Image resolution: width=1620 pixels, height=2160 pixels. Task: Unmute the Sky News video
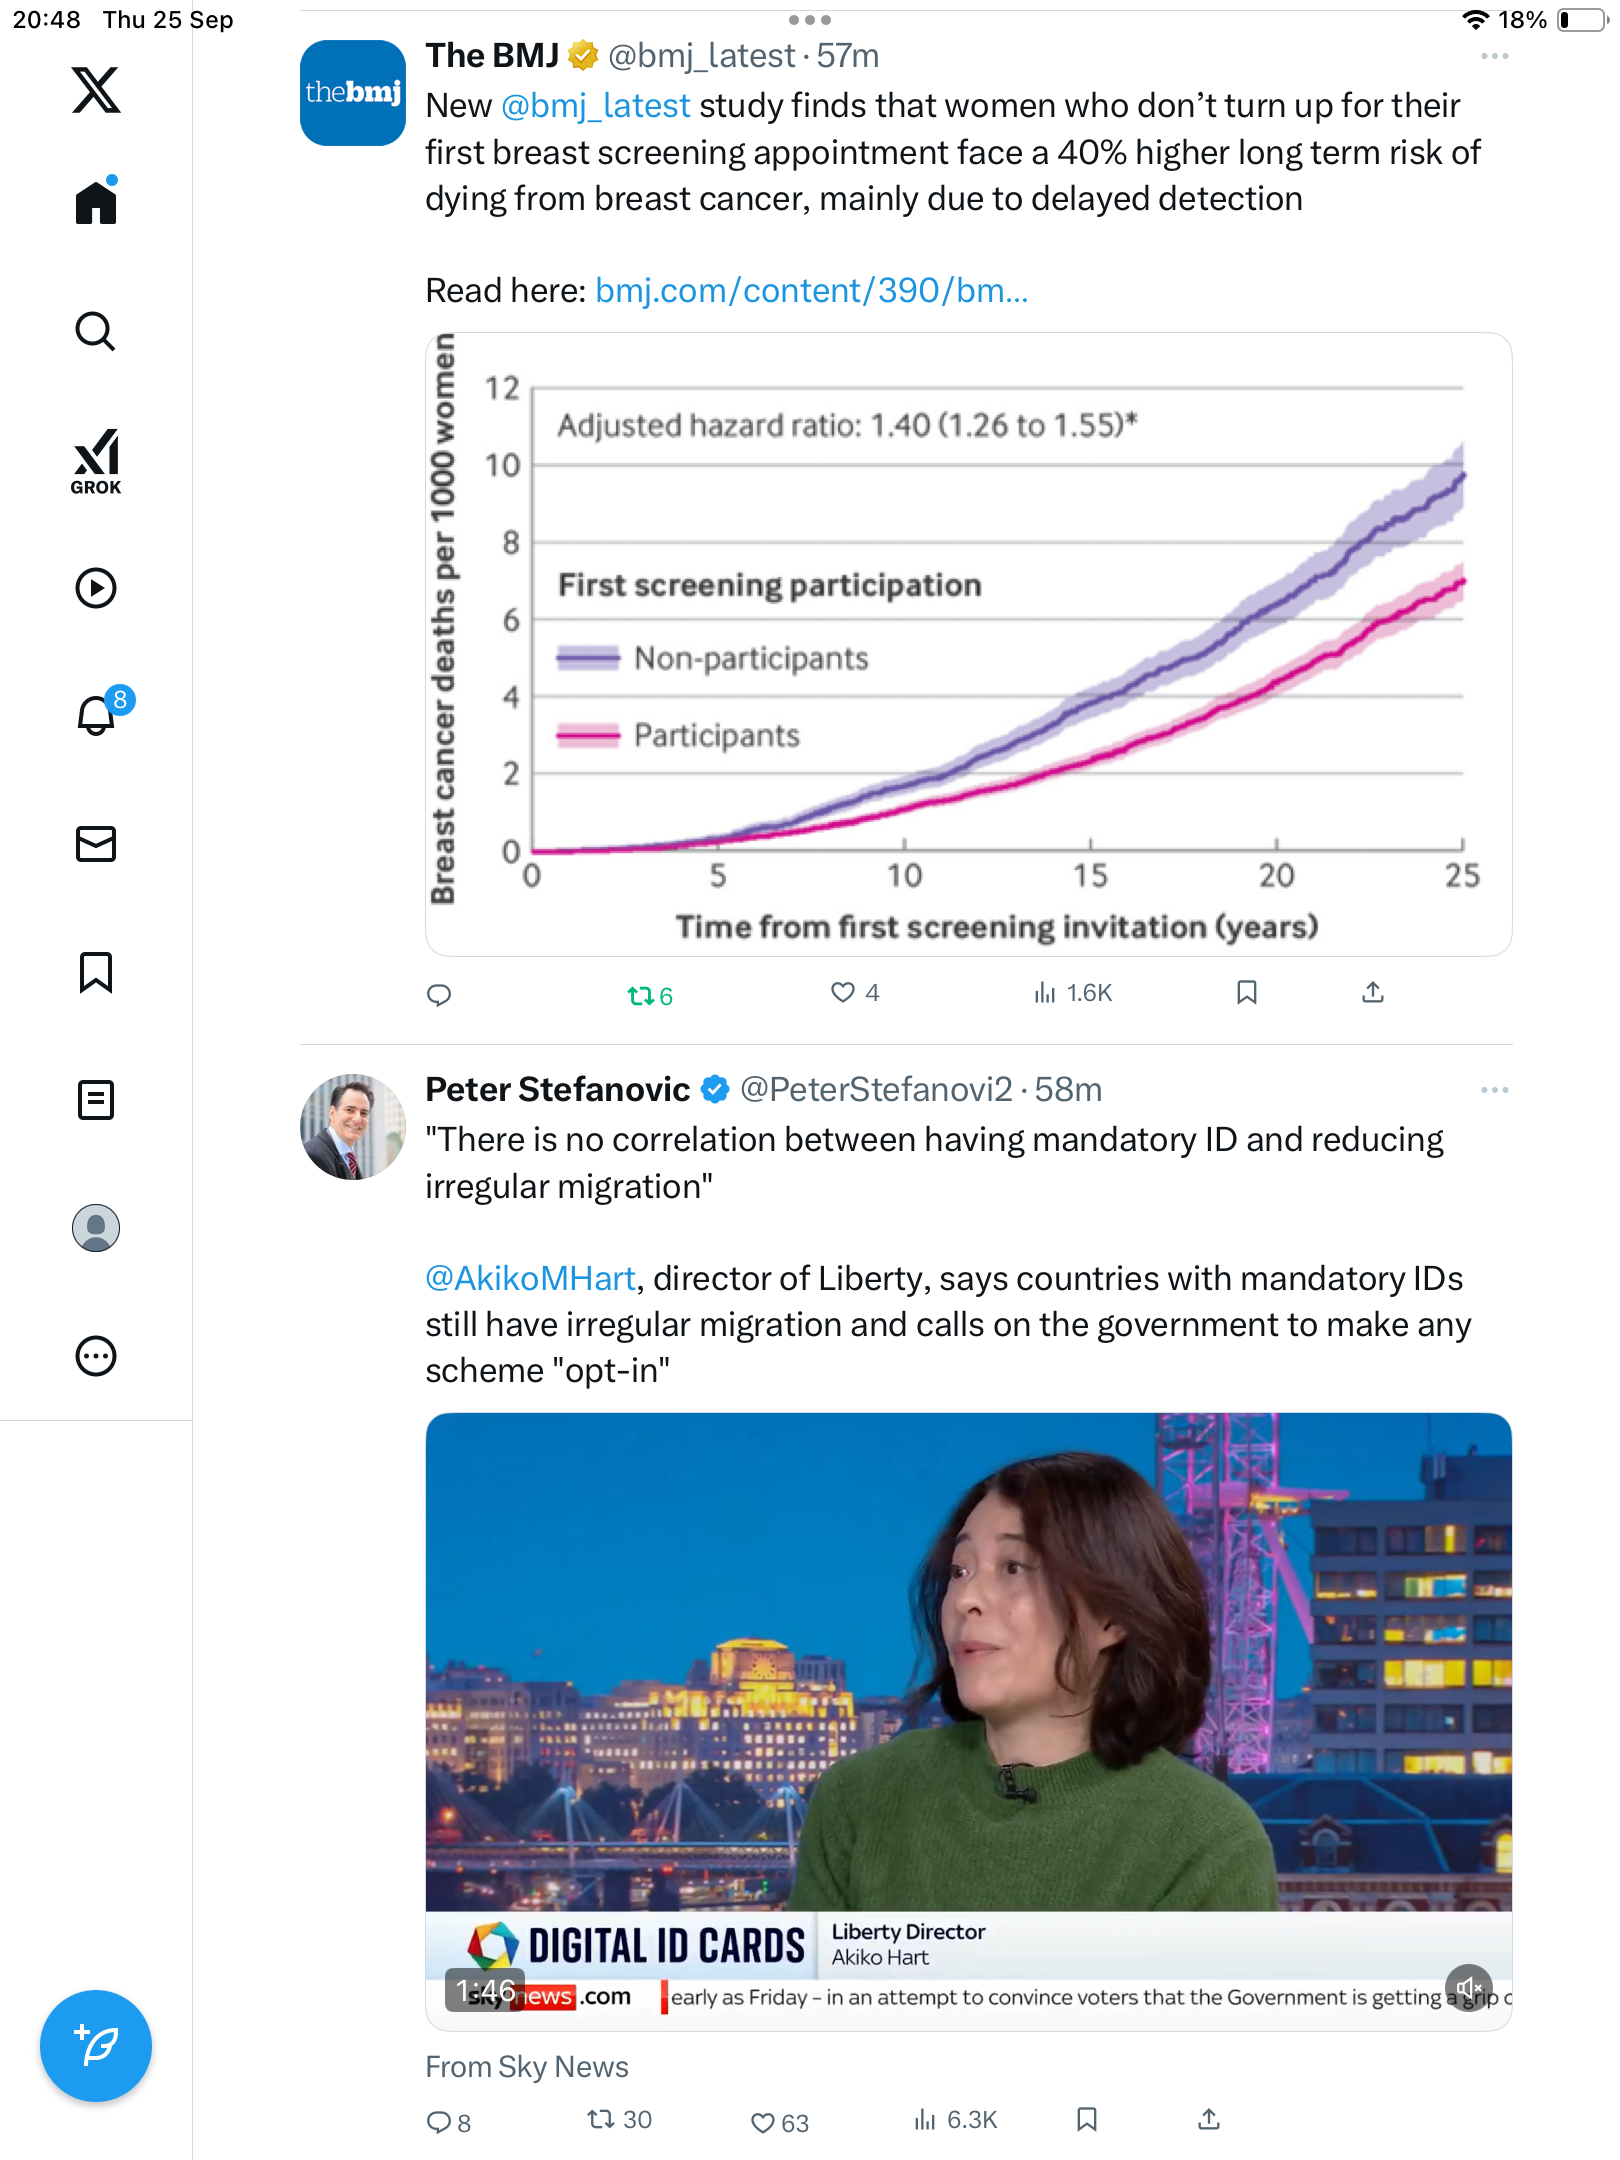(x=1468, y=1987)
